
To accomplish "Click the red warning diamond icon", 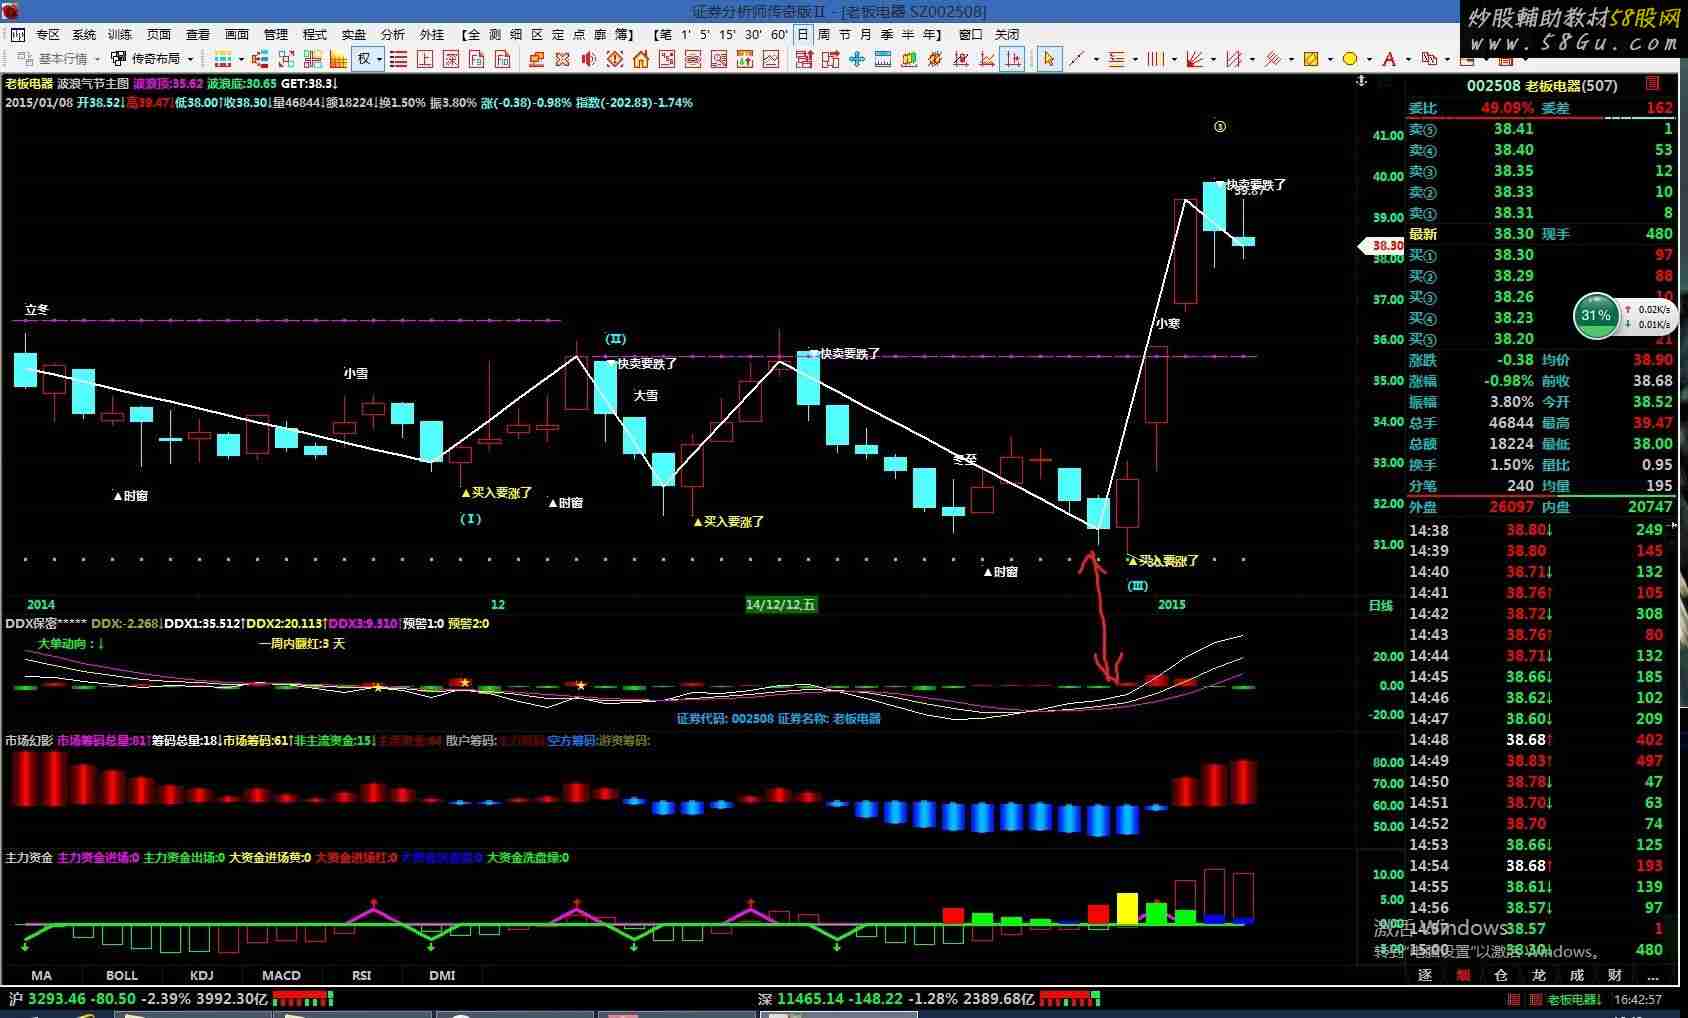I will (x=615, y=59).
